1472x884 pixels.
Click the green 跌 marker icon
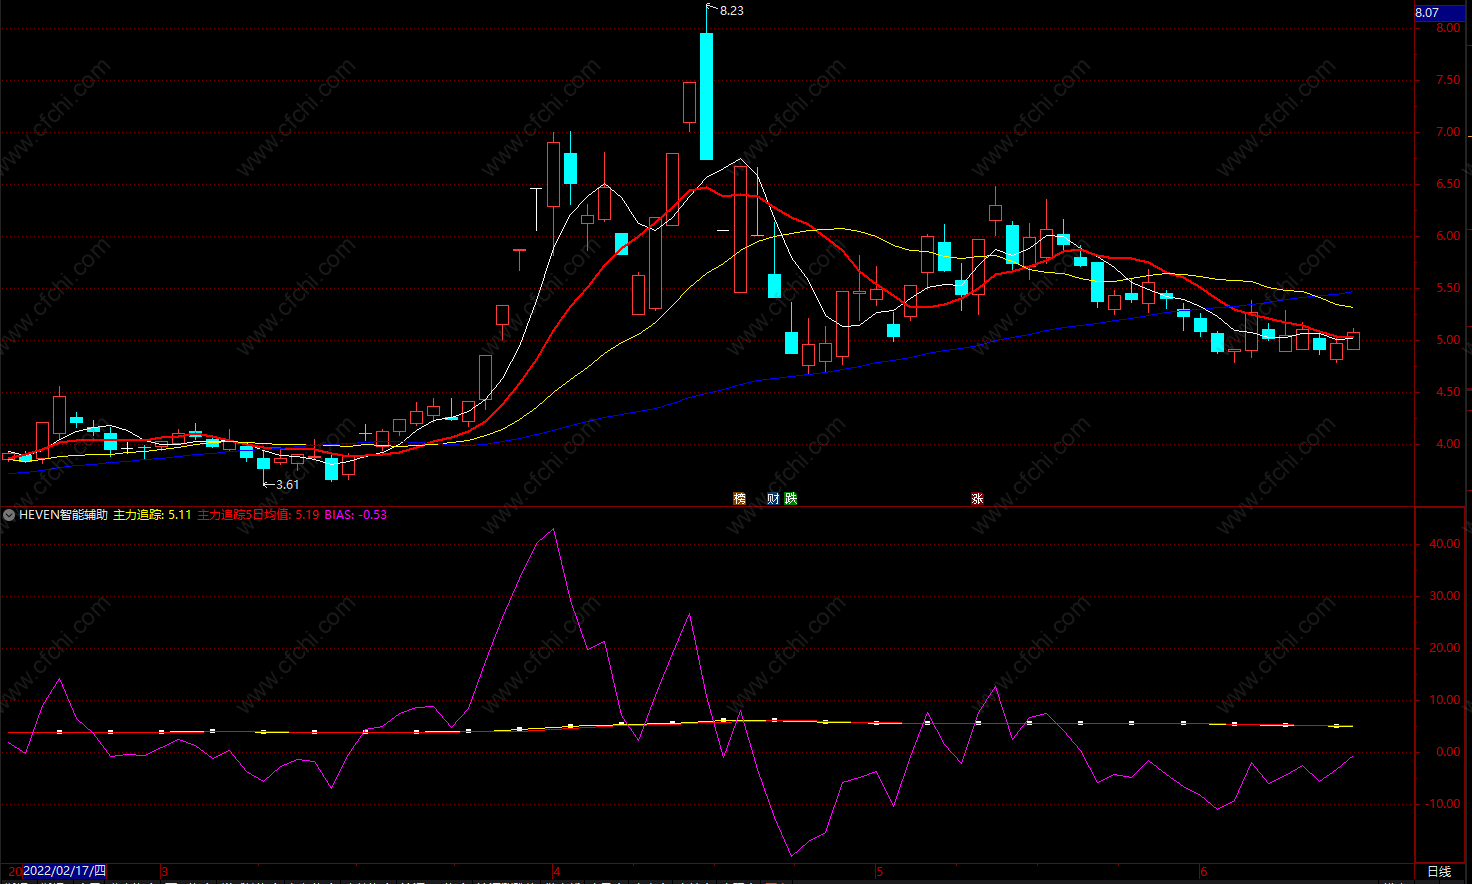791,498
